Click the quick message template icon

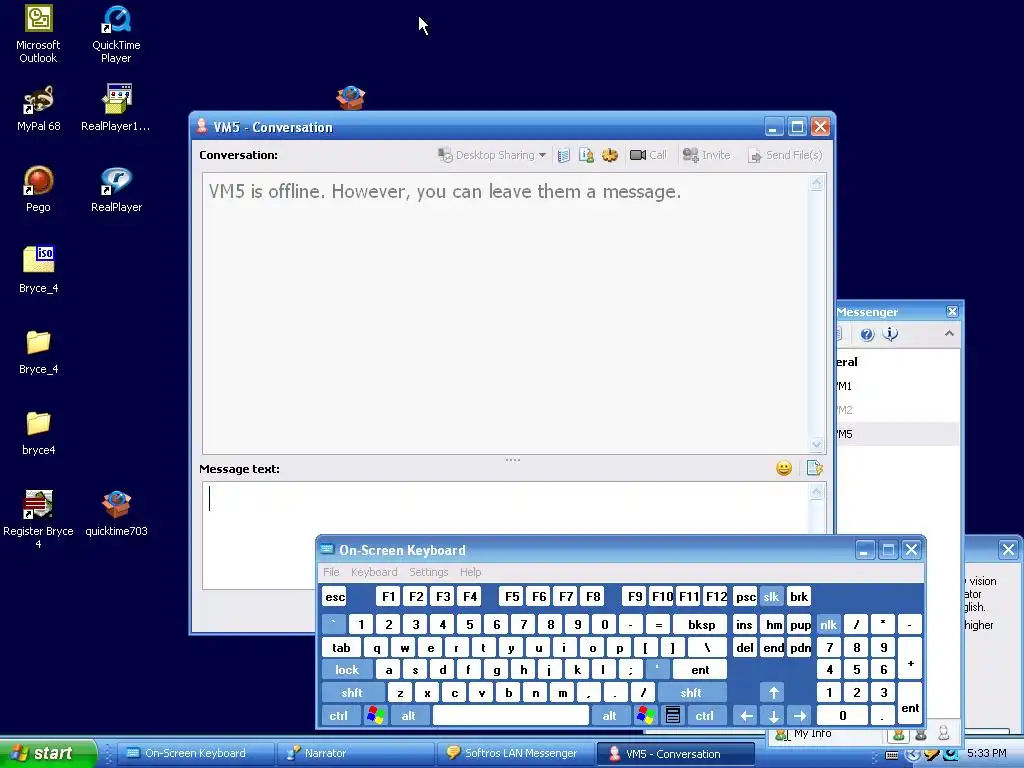(x=814, y=468)
